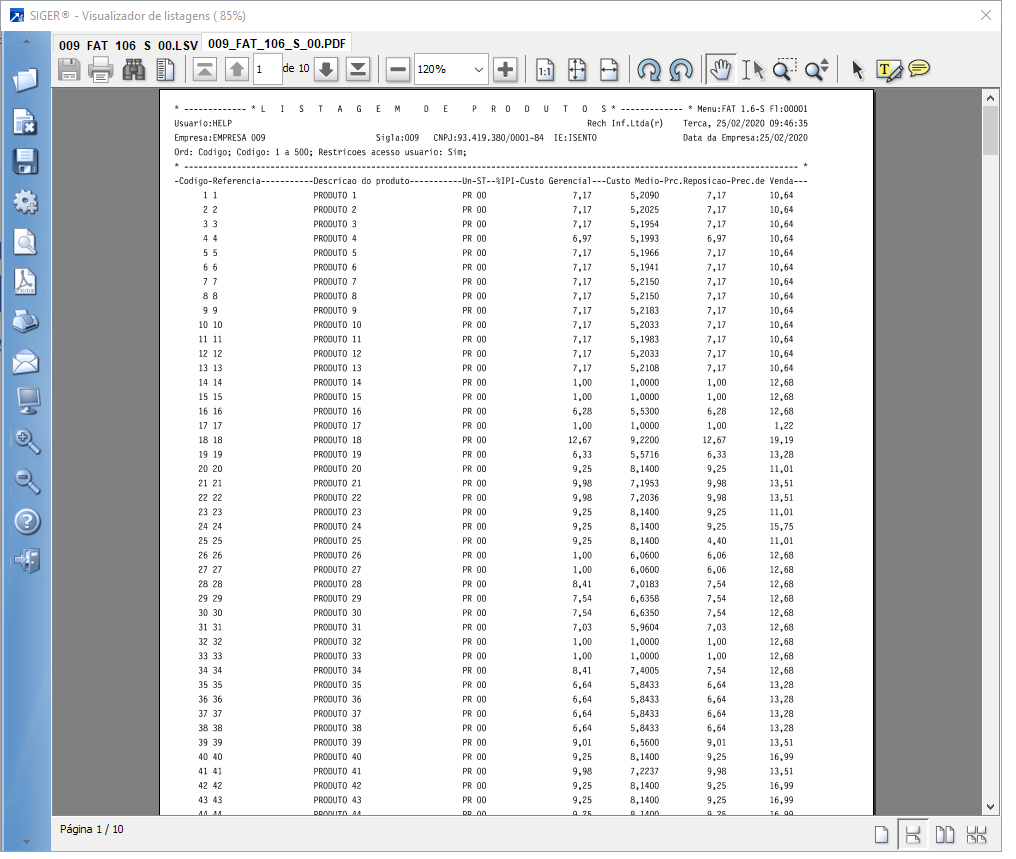Toggle two-page facing view
This screenshot has height=859, width=1016.
tap(944, 836)
